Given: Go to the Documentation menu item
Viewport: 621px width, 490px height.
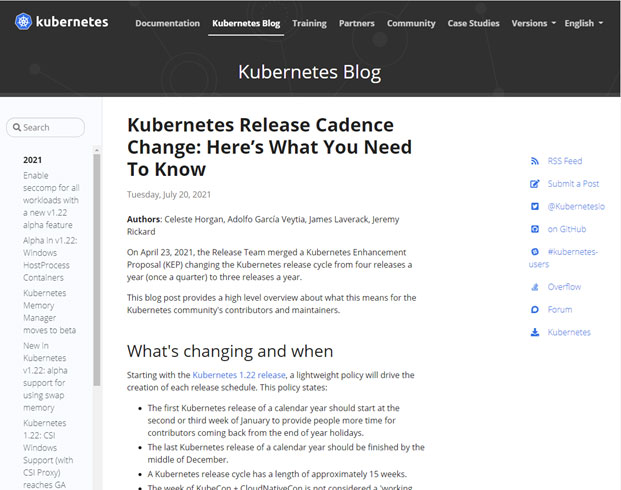Looking at the screenshot, I should [x=167, y=23].
